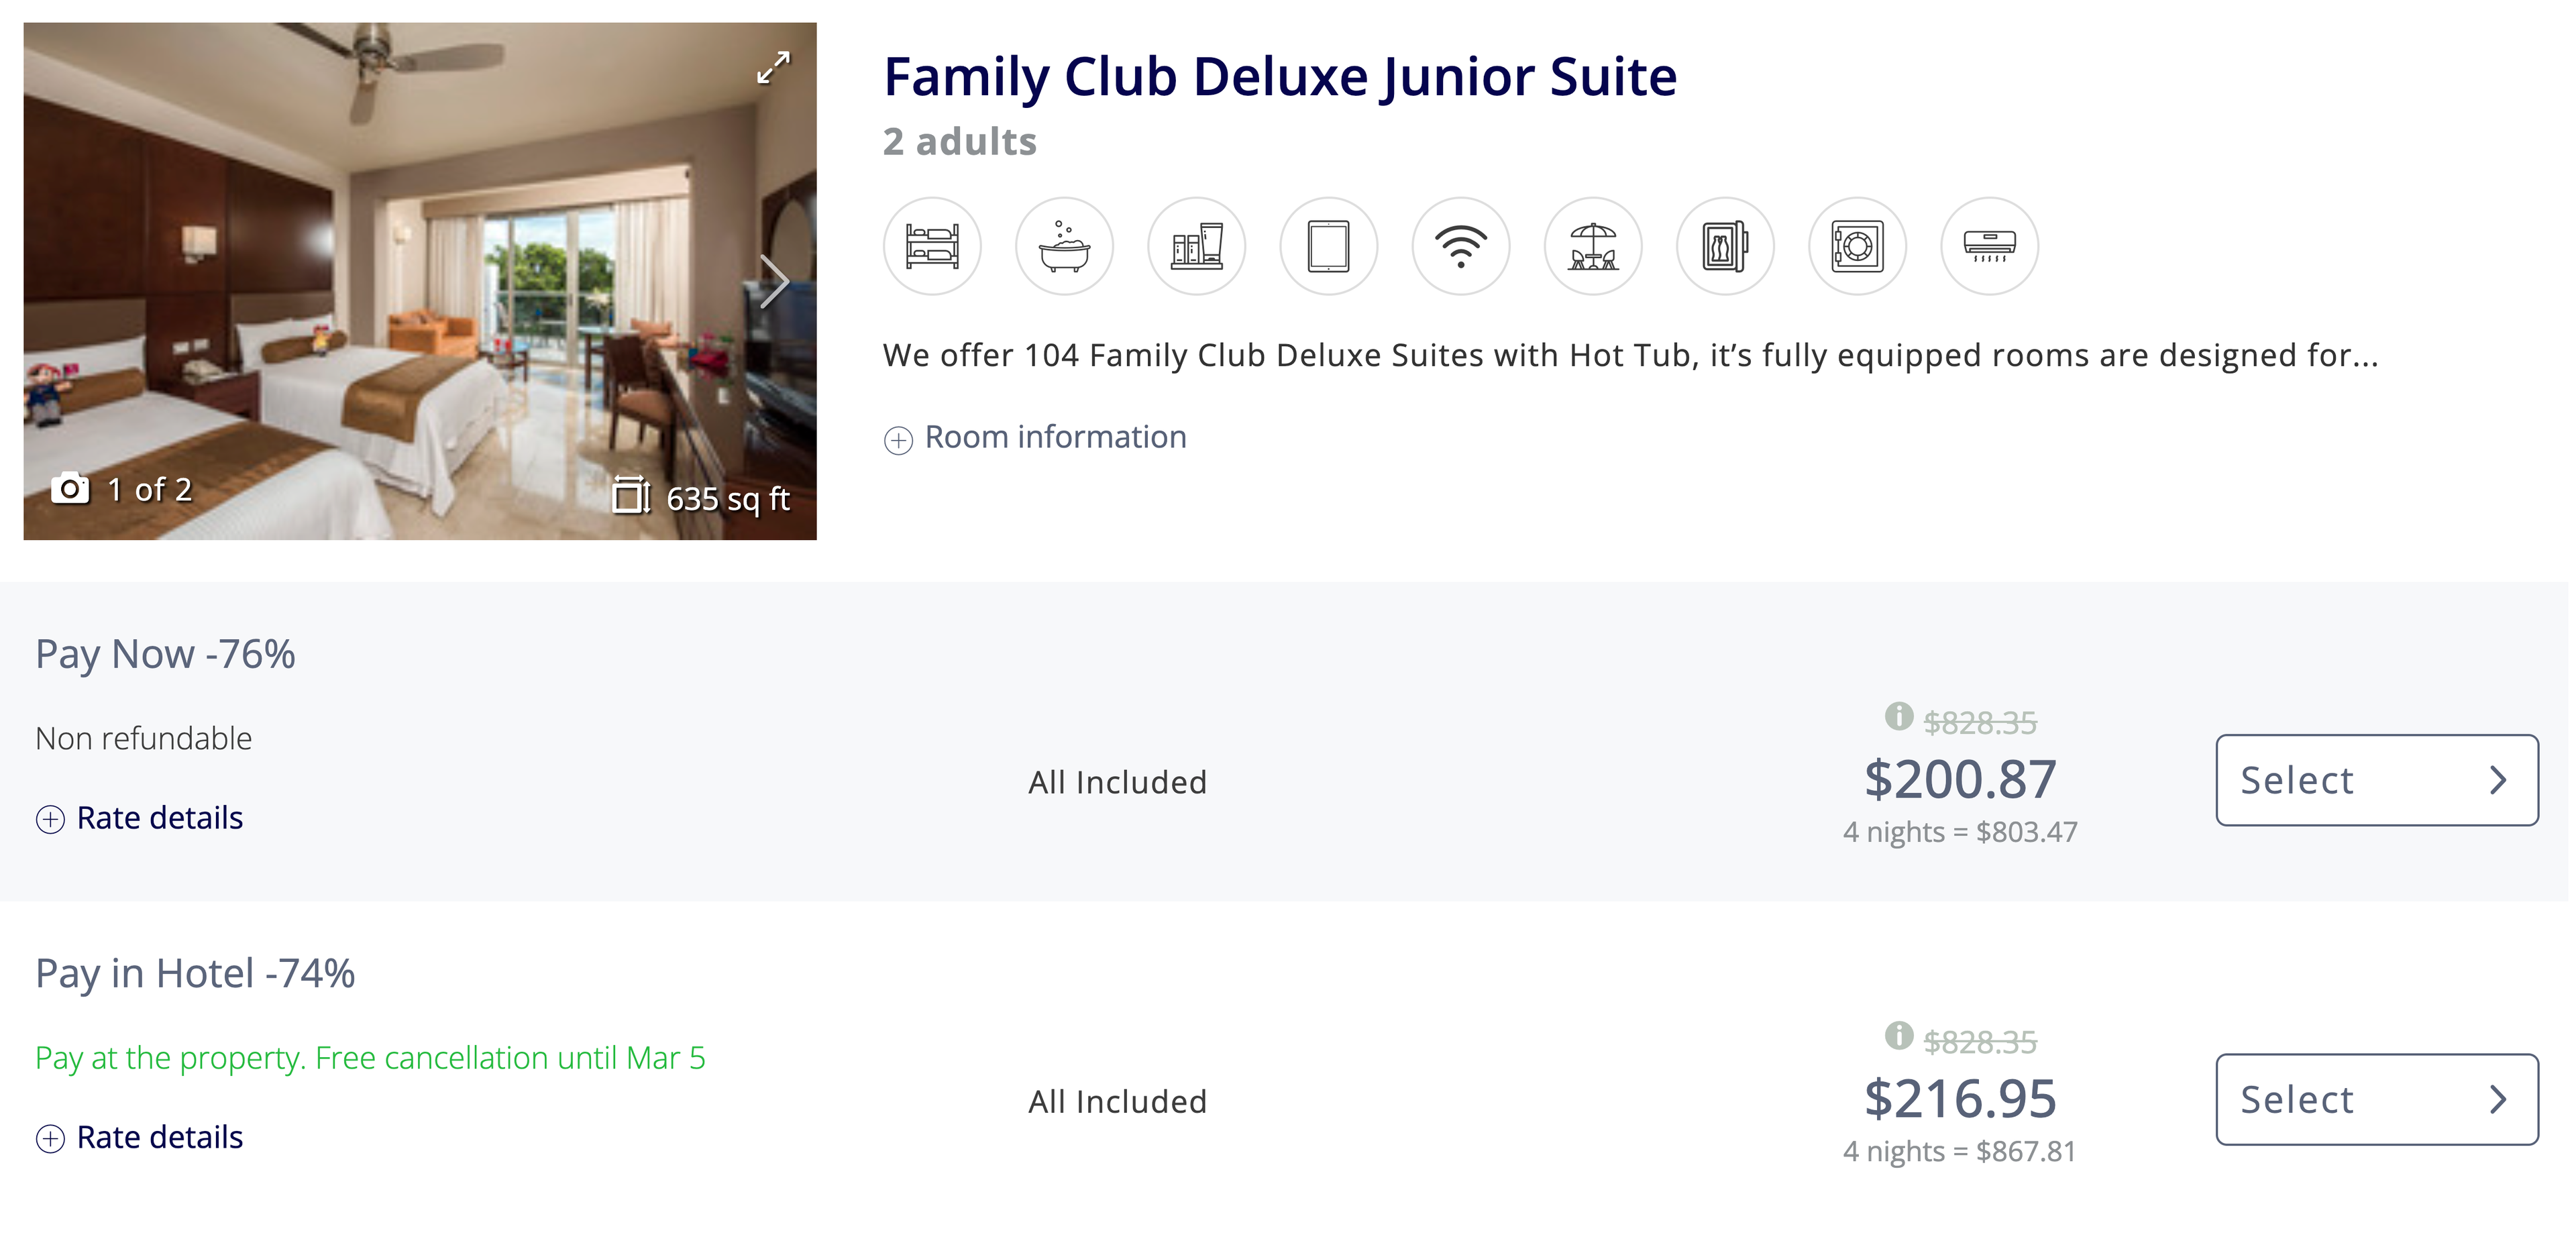This screenshot has width=2576, height=1251.
Task: Expand the room photo to fullscreen
Action: [773, 68]
